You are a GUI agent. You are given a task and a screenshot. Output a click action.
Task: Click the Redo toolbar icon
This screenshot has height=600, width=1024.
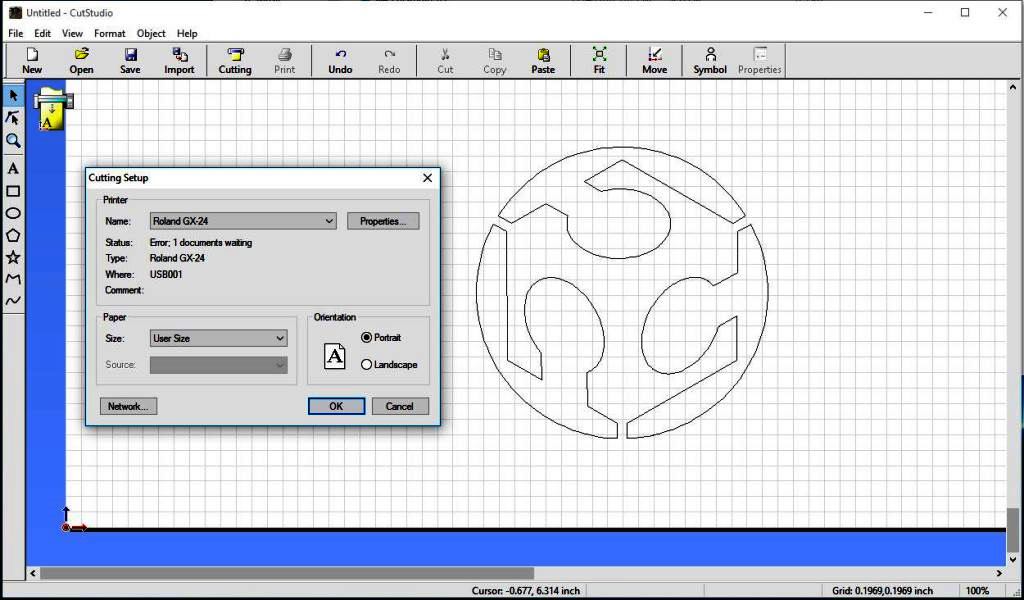click(x=389, y=61)
